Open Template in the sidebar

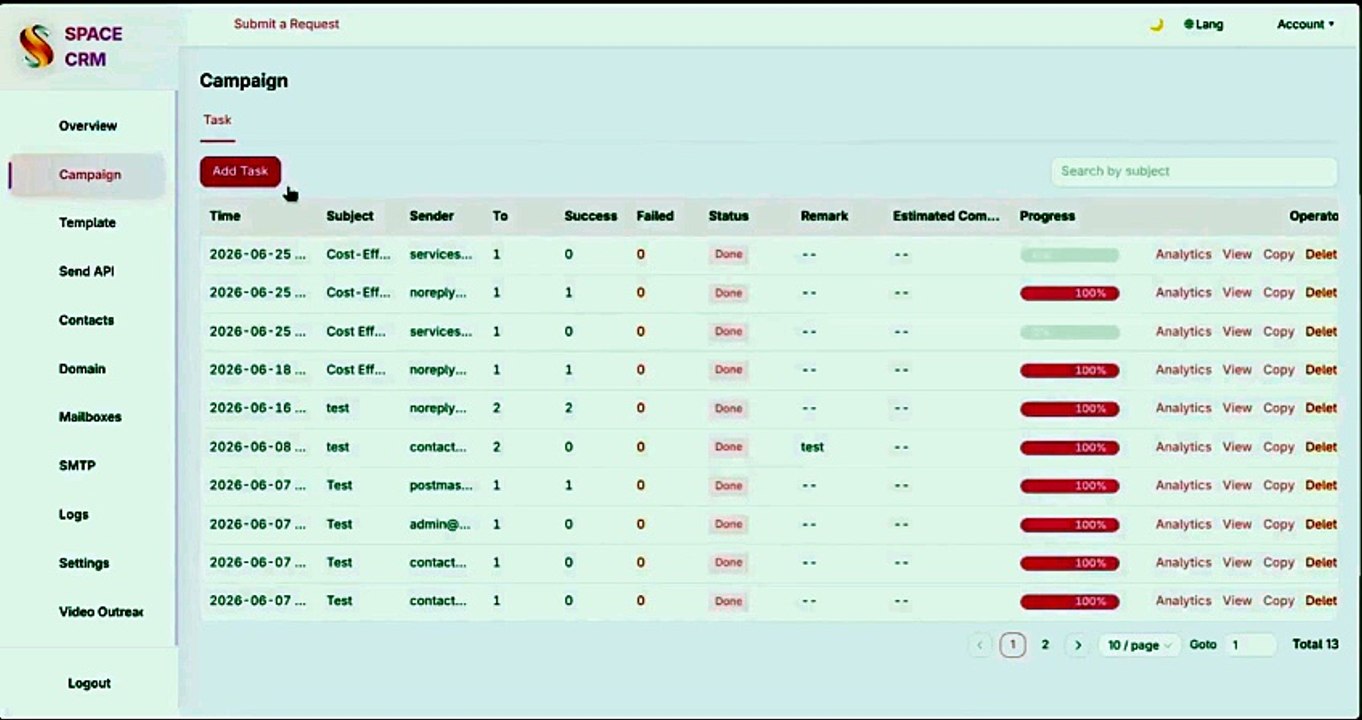click(x=87, y=223)
